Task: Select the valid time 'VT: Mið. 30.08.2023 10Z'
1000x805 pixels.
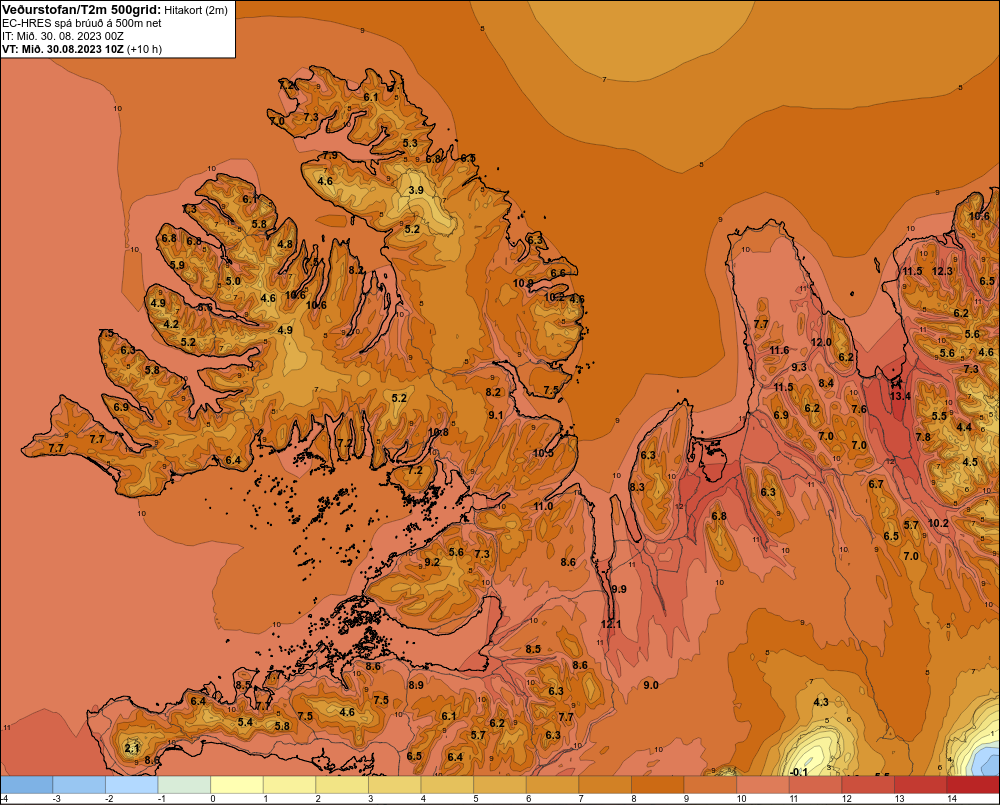Action: point(63,49)
